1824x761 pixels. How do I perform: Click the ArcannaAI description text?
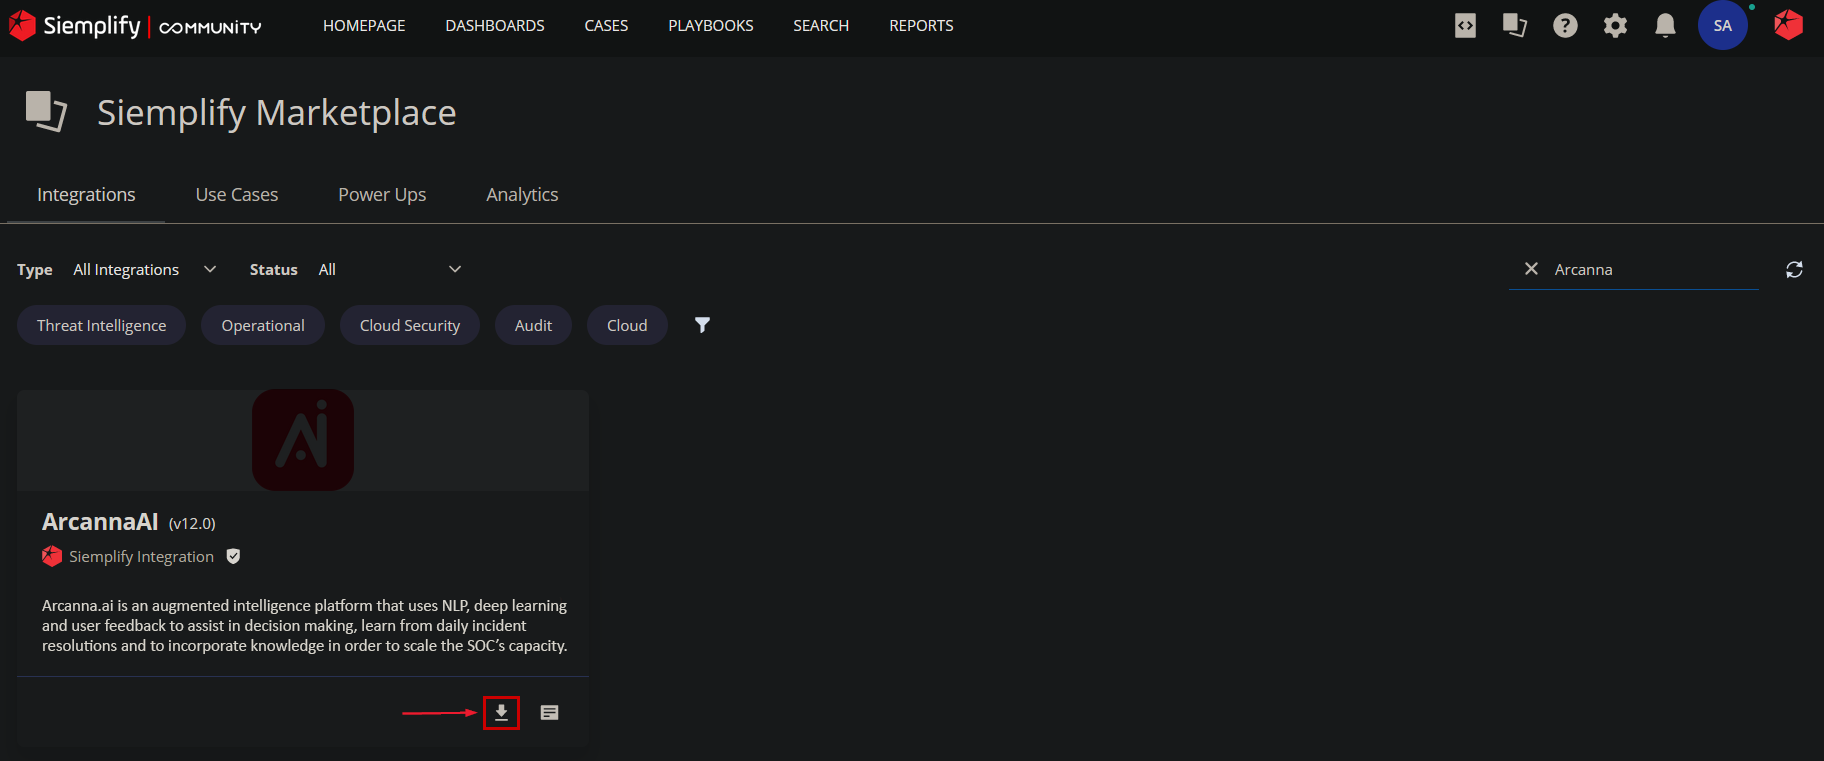point(304,626)
